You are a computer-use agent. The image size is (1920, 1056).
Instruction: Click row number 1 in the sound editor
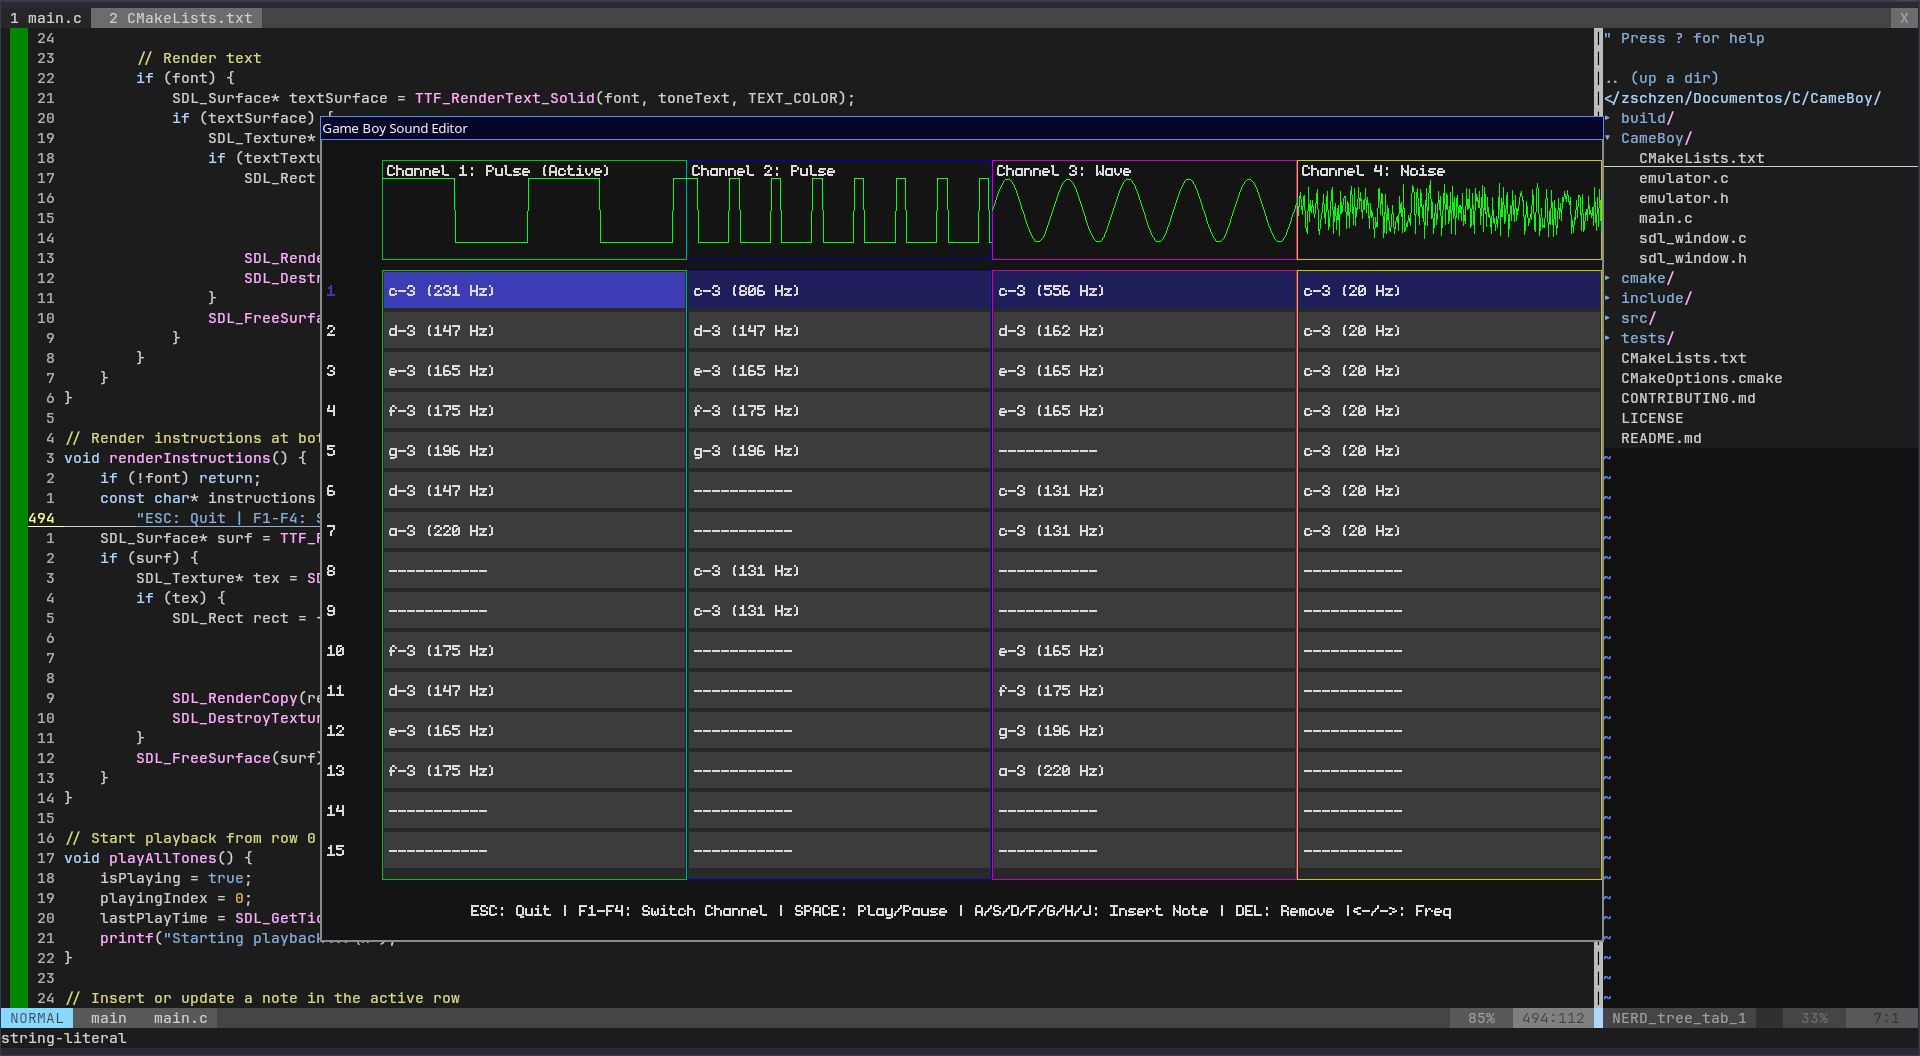[x=331, y=290]
